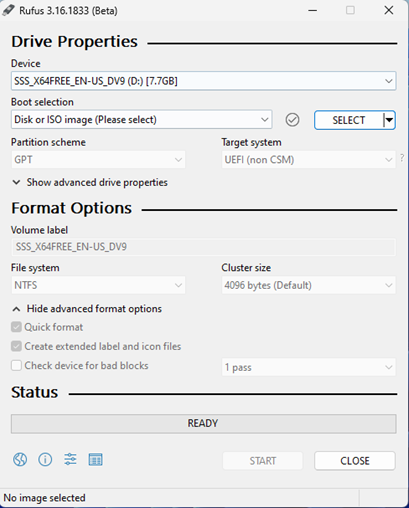Open the Boot selection dropdown
Screen dimensions: 409x508
coord(142,120)
